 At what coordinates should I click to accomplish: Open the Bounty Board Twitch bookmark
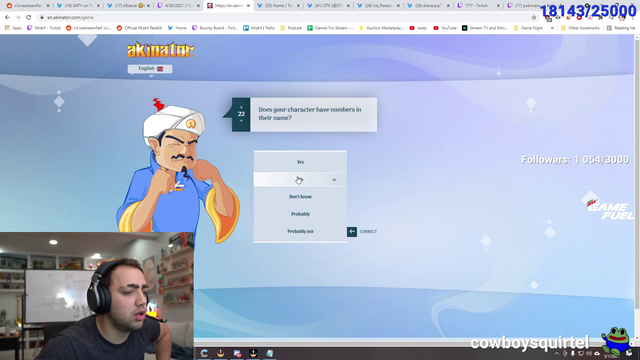tap(215, 28)
